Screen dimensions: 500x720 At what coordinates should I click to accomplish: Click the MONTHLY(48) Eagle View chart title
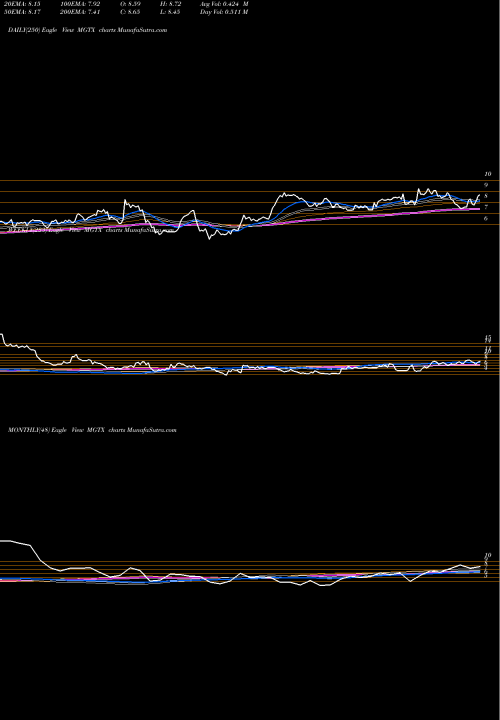pyautogui.click(x=92, y=430)
